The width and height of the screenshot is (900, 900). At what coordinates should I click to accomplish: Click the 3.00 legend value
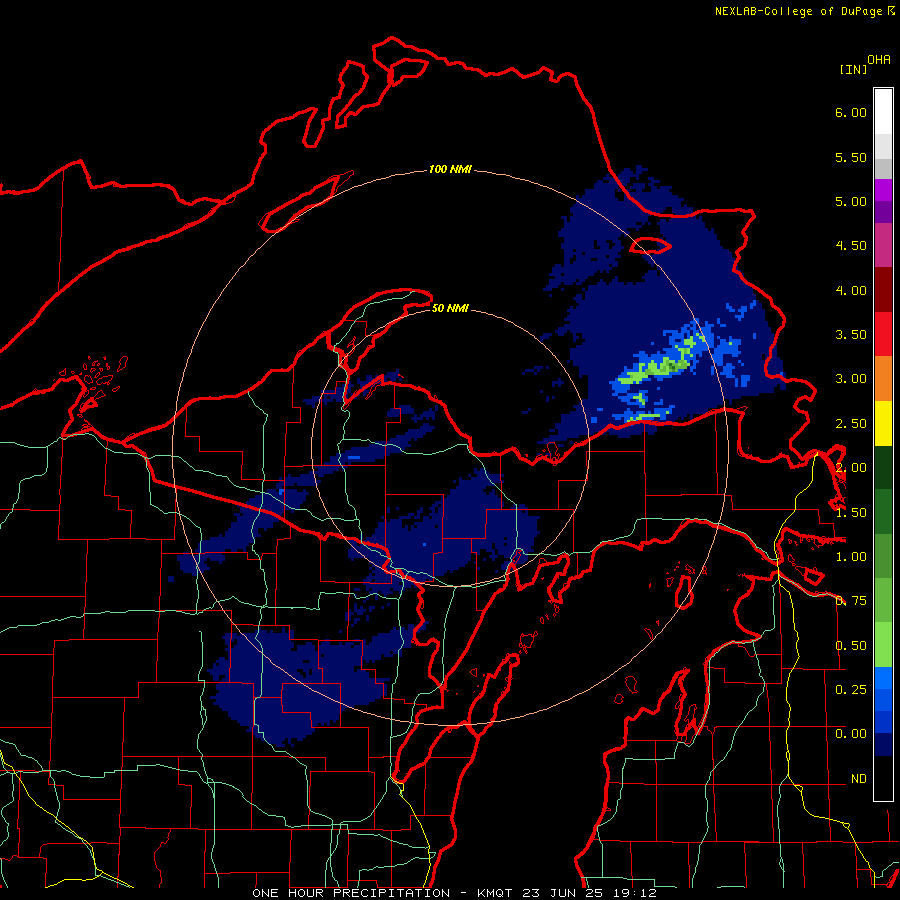click(851, 379)
